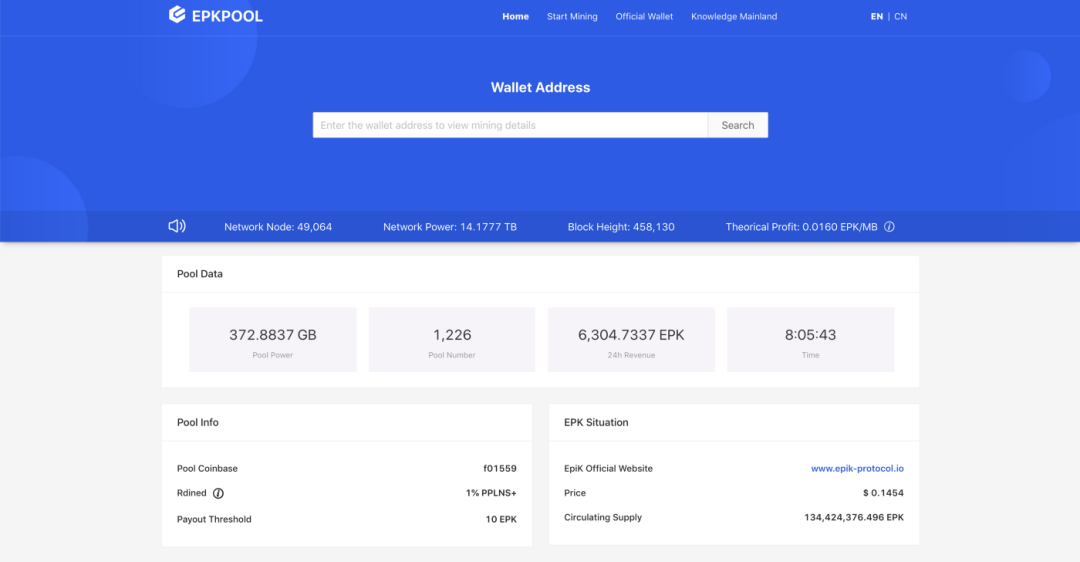Click the 8:05:43 Time card

click(x=811, y=340)
